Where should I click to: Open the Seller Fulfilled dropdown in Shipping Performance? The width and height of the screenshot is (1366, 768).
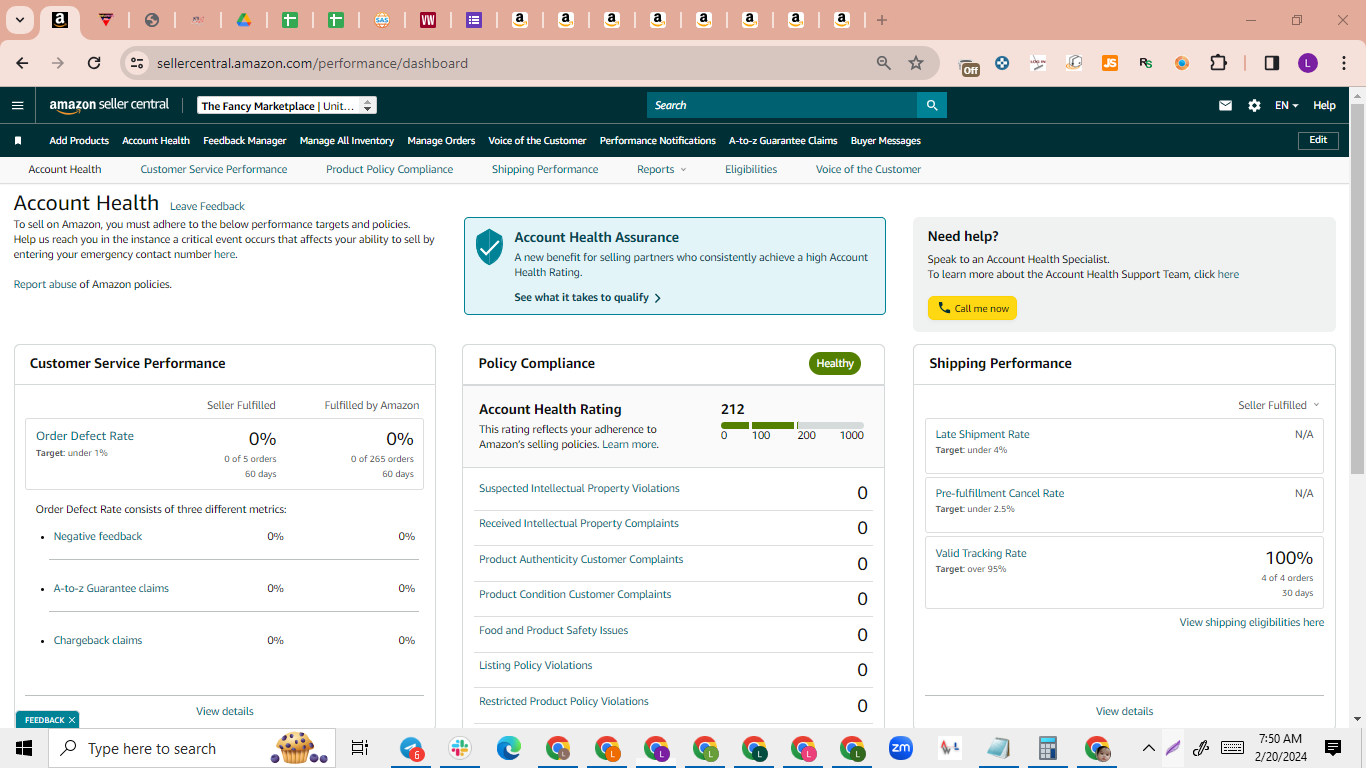(x=1279, y=405)
